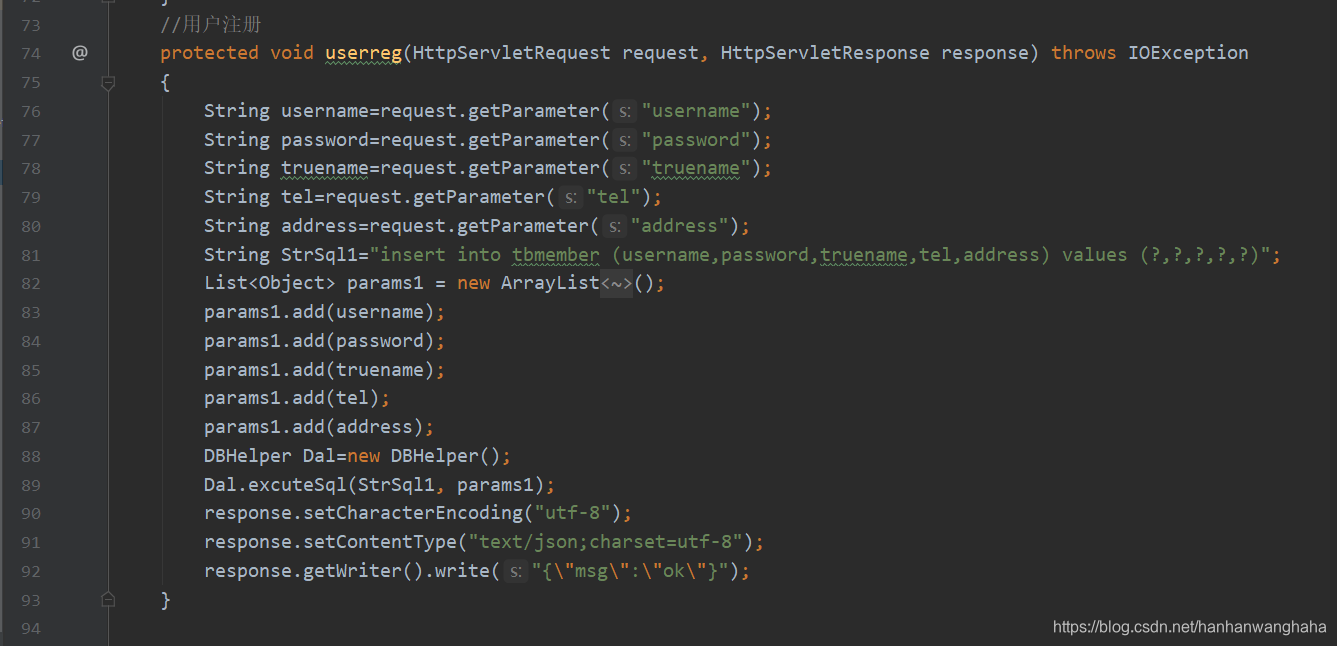Click the {\"msg\":\"ok\"} JSON string
Screen dimensions: 1337x646
pos(635,571)
